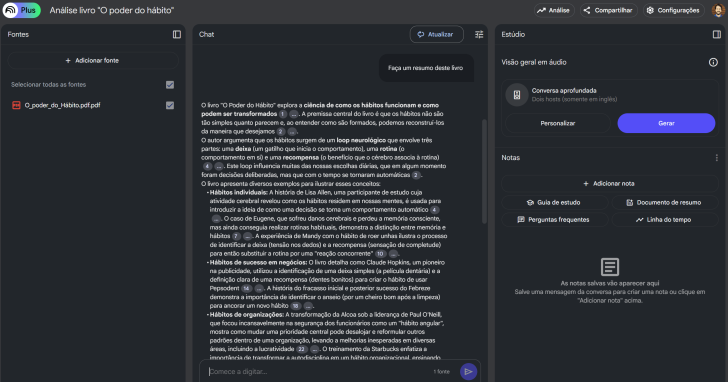The image size is (728, 382).
Task: Open Configurações settings
Action: click(673, 10)
